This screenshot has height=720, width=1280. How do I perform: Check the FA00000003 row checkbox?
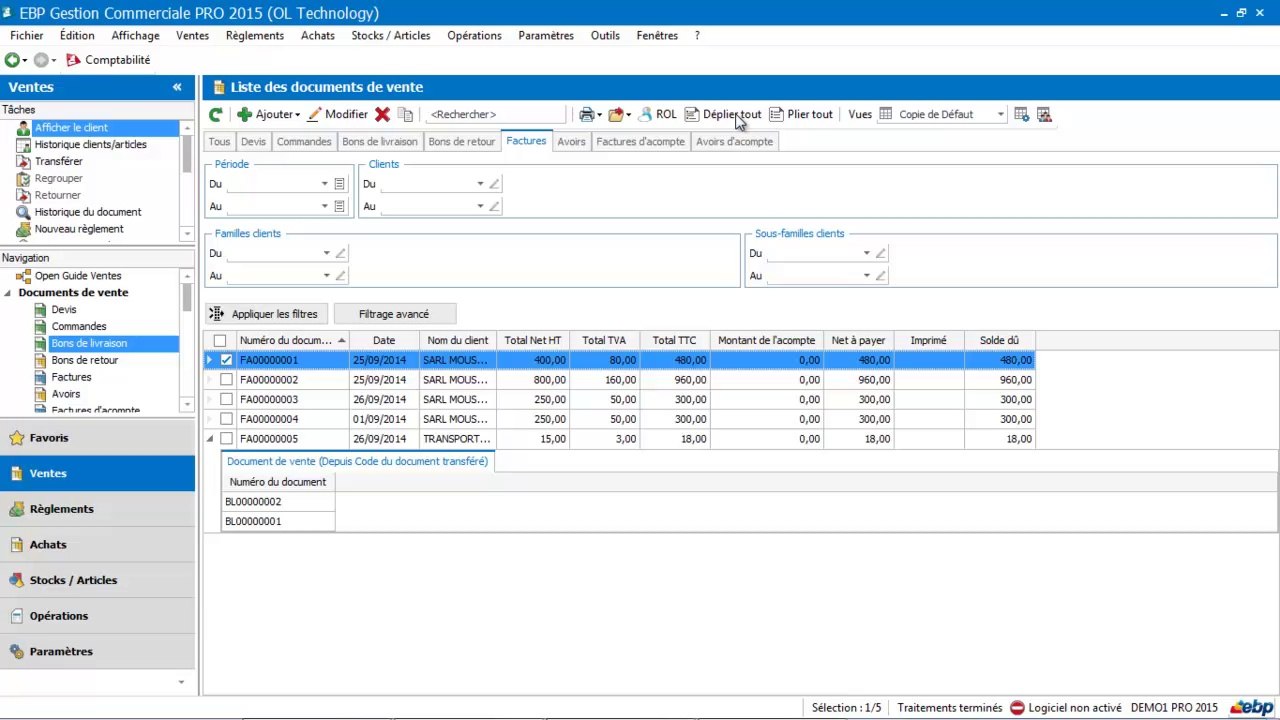226,399
